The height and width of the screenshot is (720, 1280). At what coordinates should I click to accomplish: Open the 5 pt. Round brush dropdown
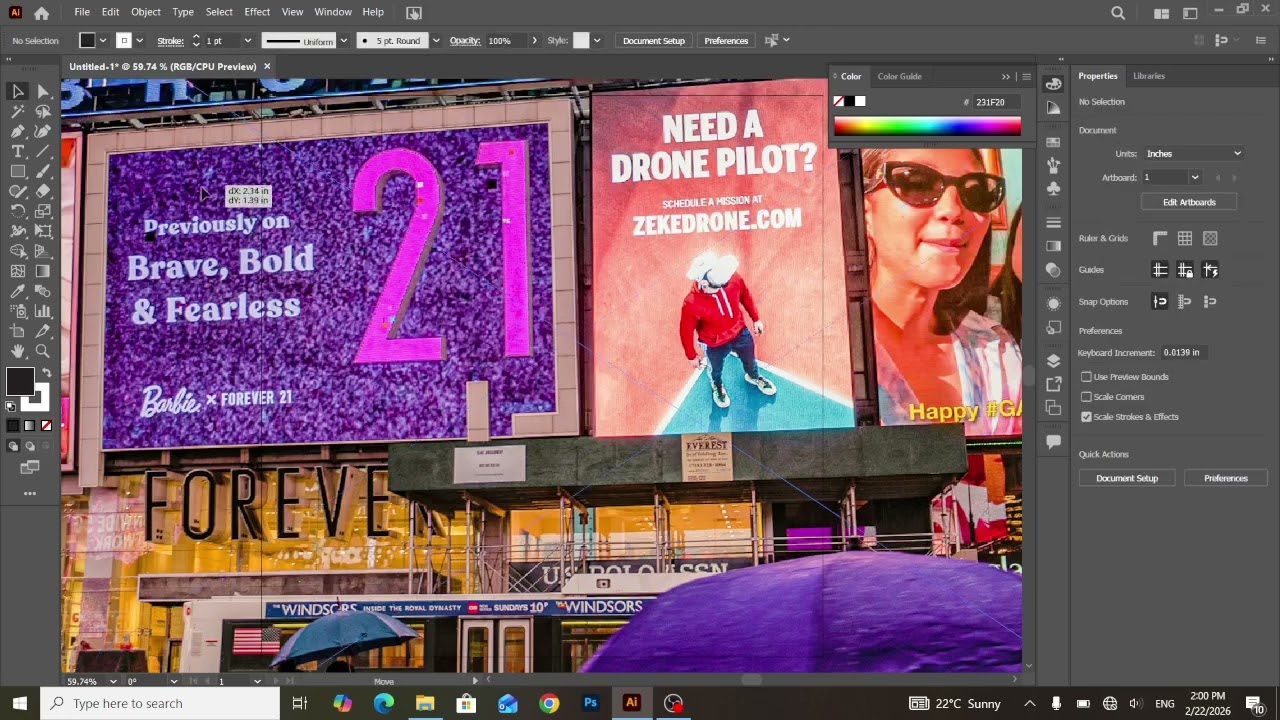pyautogui.click(x=436, y=41)
